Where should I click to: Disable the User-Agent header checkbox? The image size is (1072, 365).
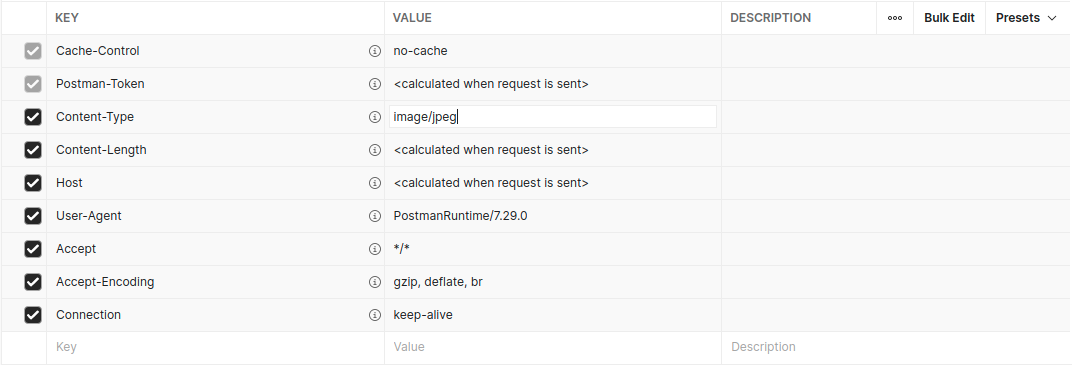(33, 216)
